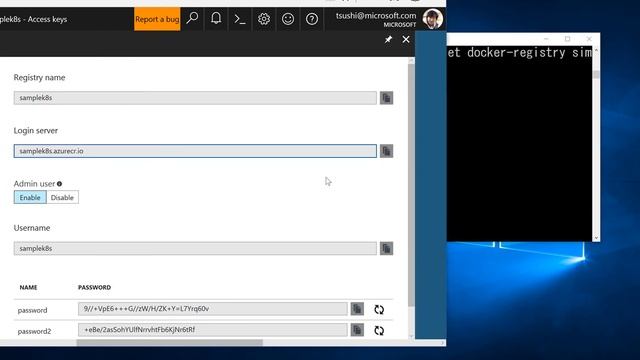Screen dimensions: 640x360
Task: Click the user avatar picture
Action: (x=432, y=19)
